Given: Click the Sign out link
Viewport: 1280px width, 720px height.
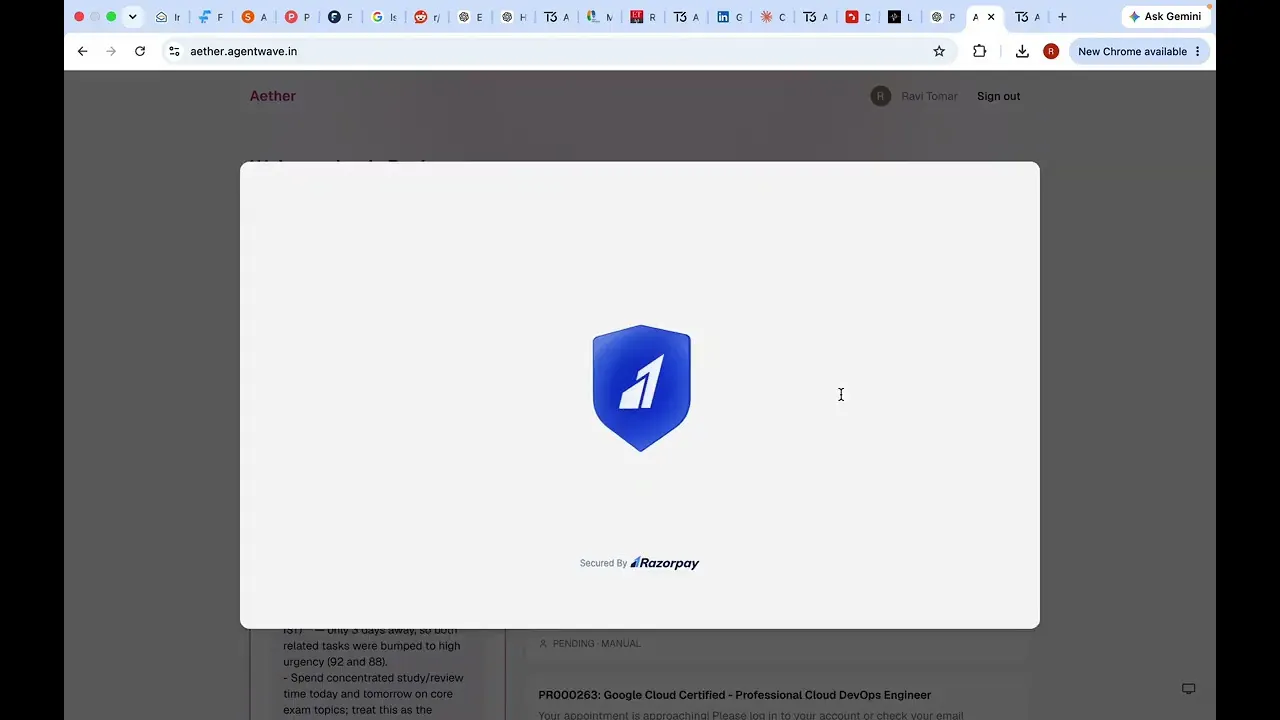Looking at the screenshot, I should pos(998,96).
